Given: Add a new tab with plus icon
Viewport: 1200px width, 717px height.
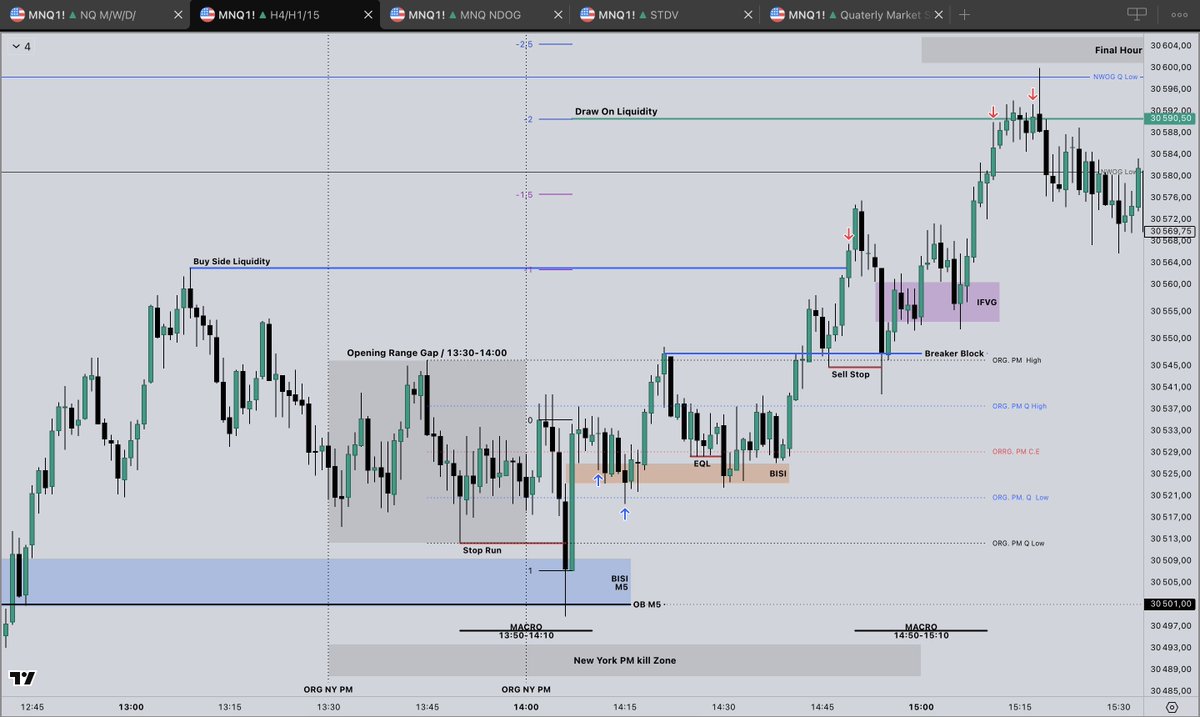Looking at the screenshot, I should 965,15.
